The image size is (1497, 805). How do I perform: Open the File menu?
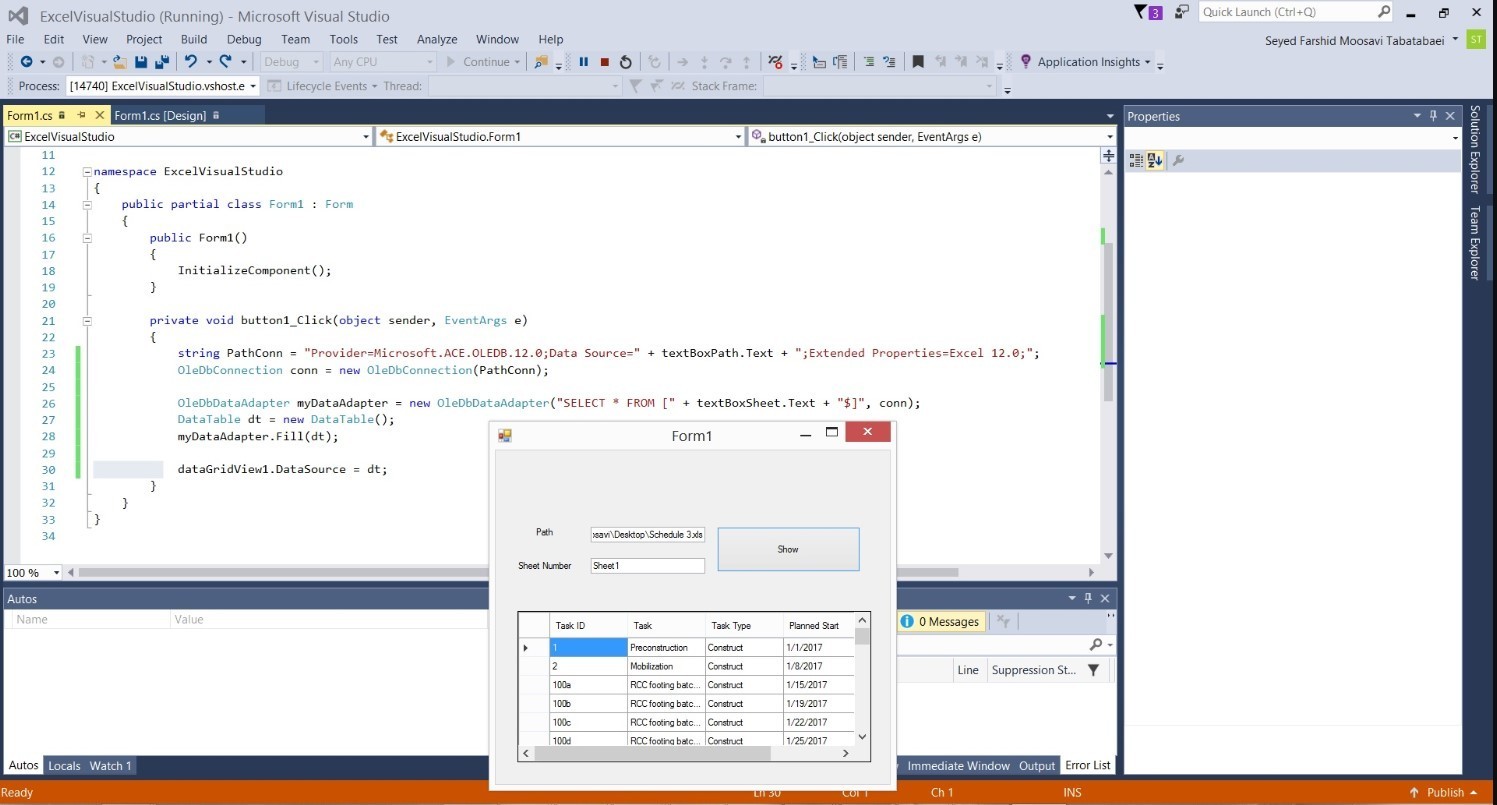pyautogui.click(x=15, y=39)
